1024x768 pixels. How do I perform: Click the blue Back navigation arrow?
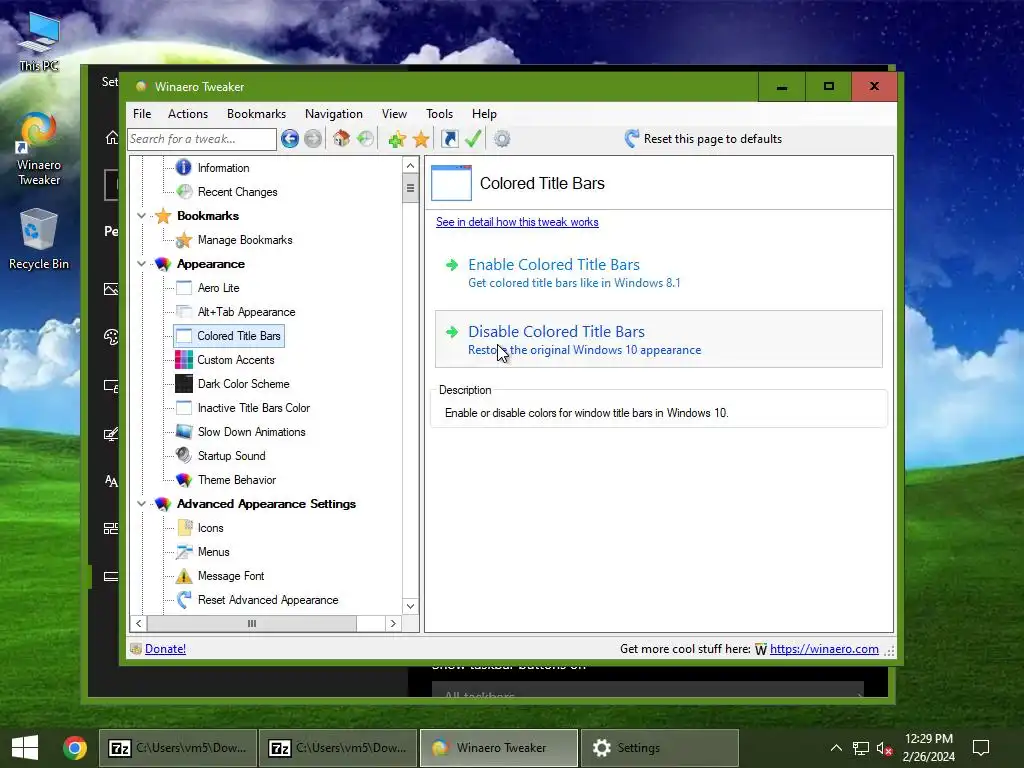[x=289, y=138]
